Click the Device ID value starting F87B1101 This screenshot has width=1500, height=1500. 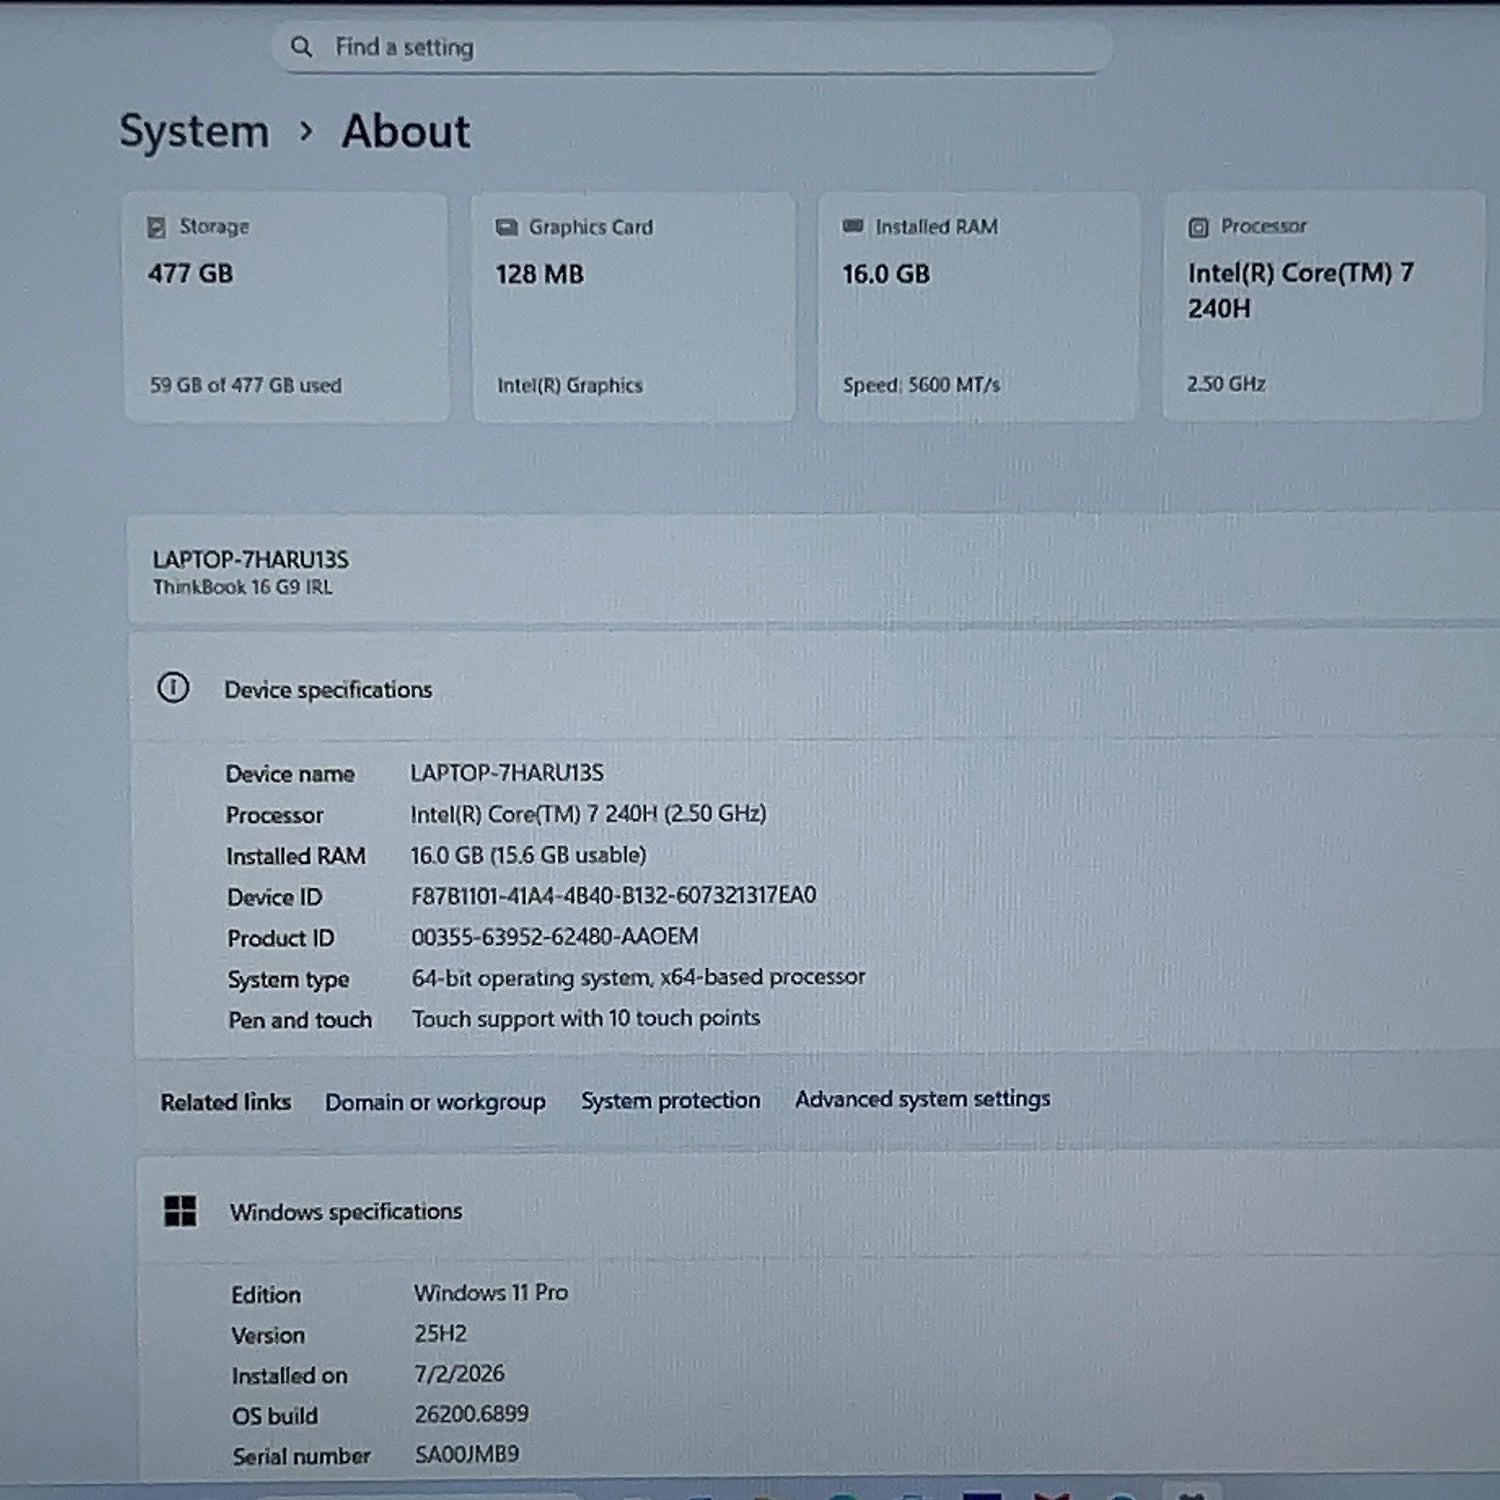click(x=613, y=895)
